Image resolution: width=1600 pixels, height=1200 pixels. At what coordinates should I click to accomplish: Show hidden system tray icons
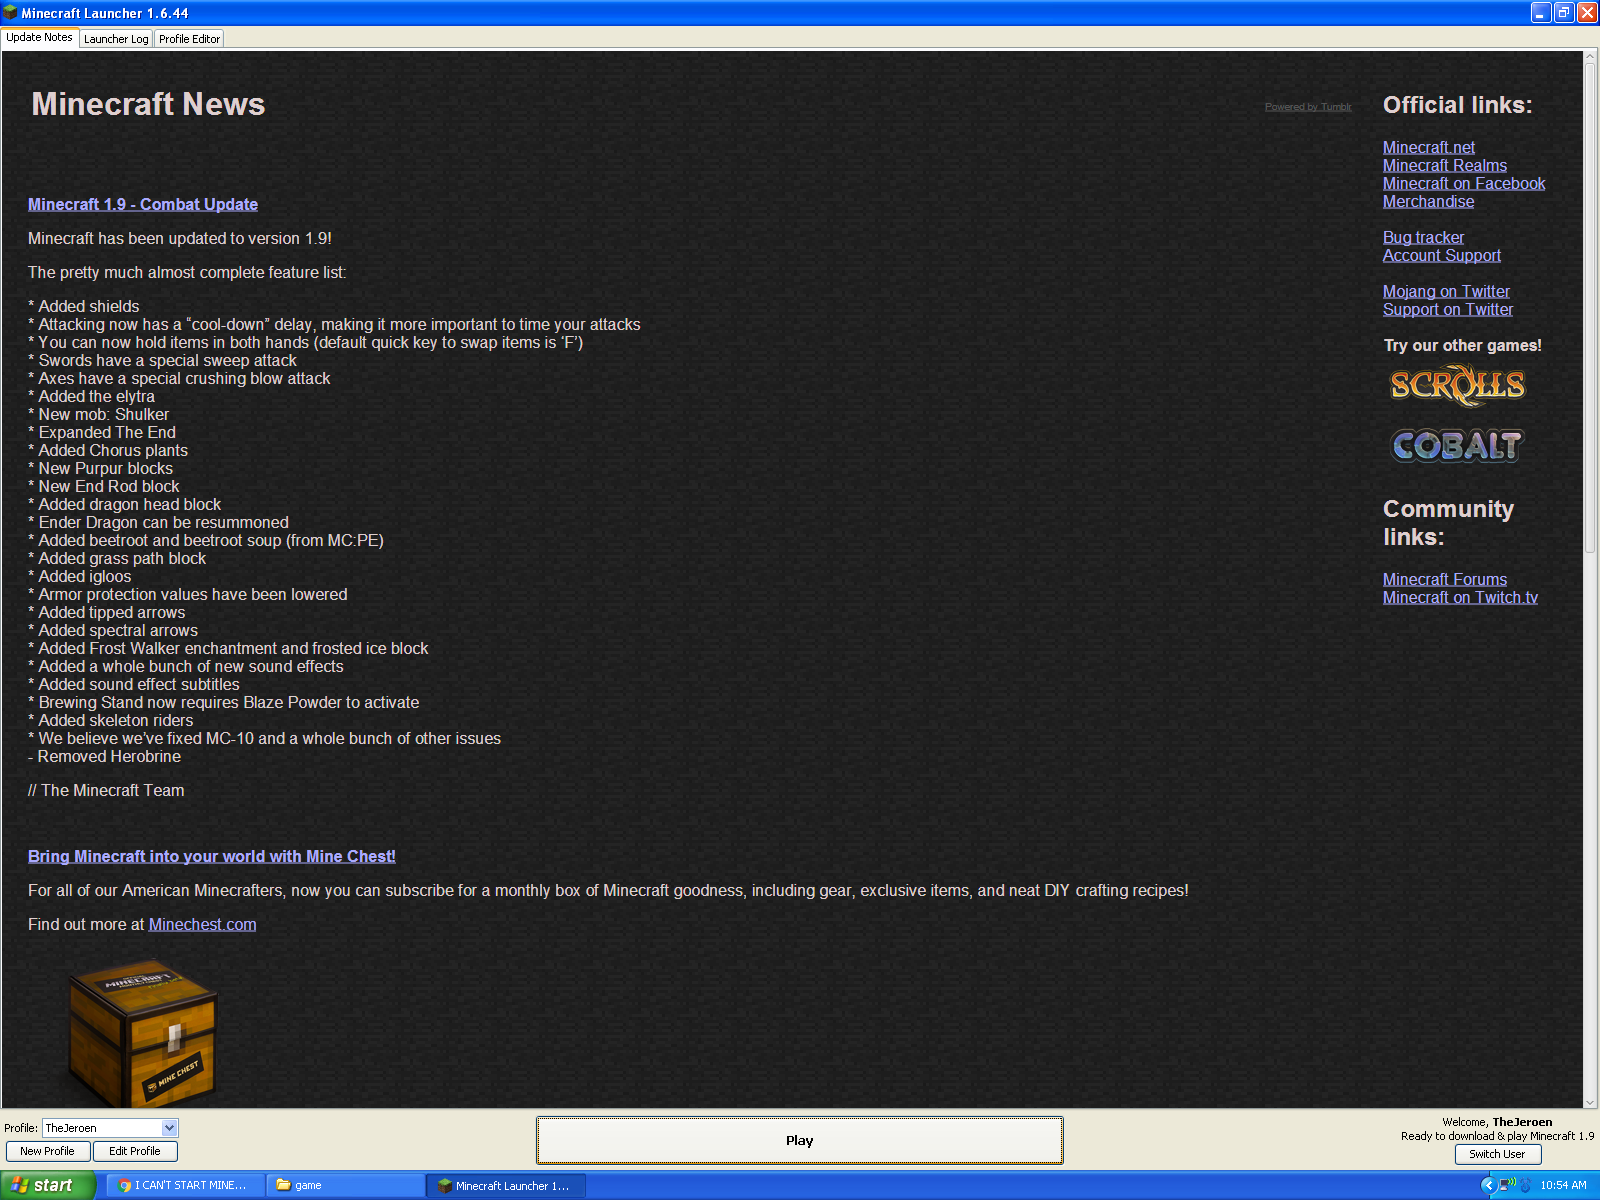1487,1185
